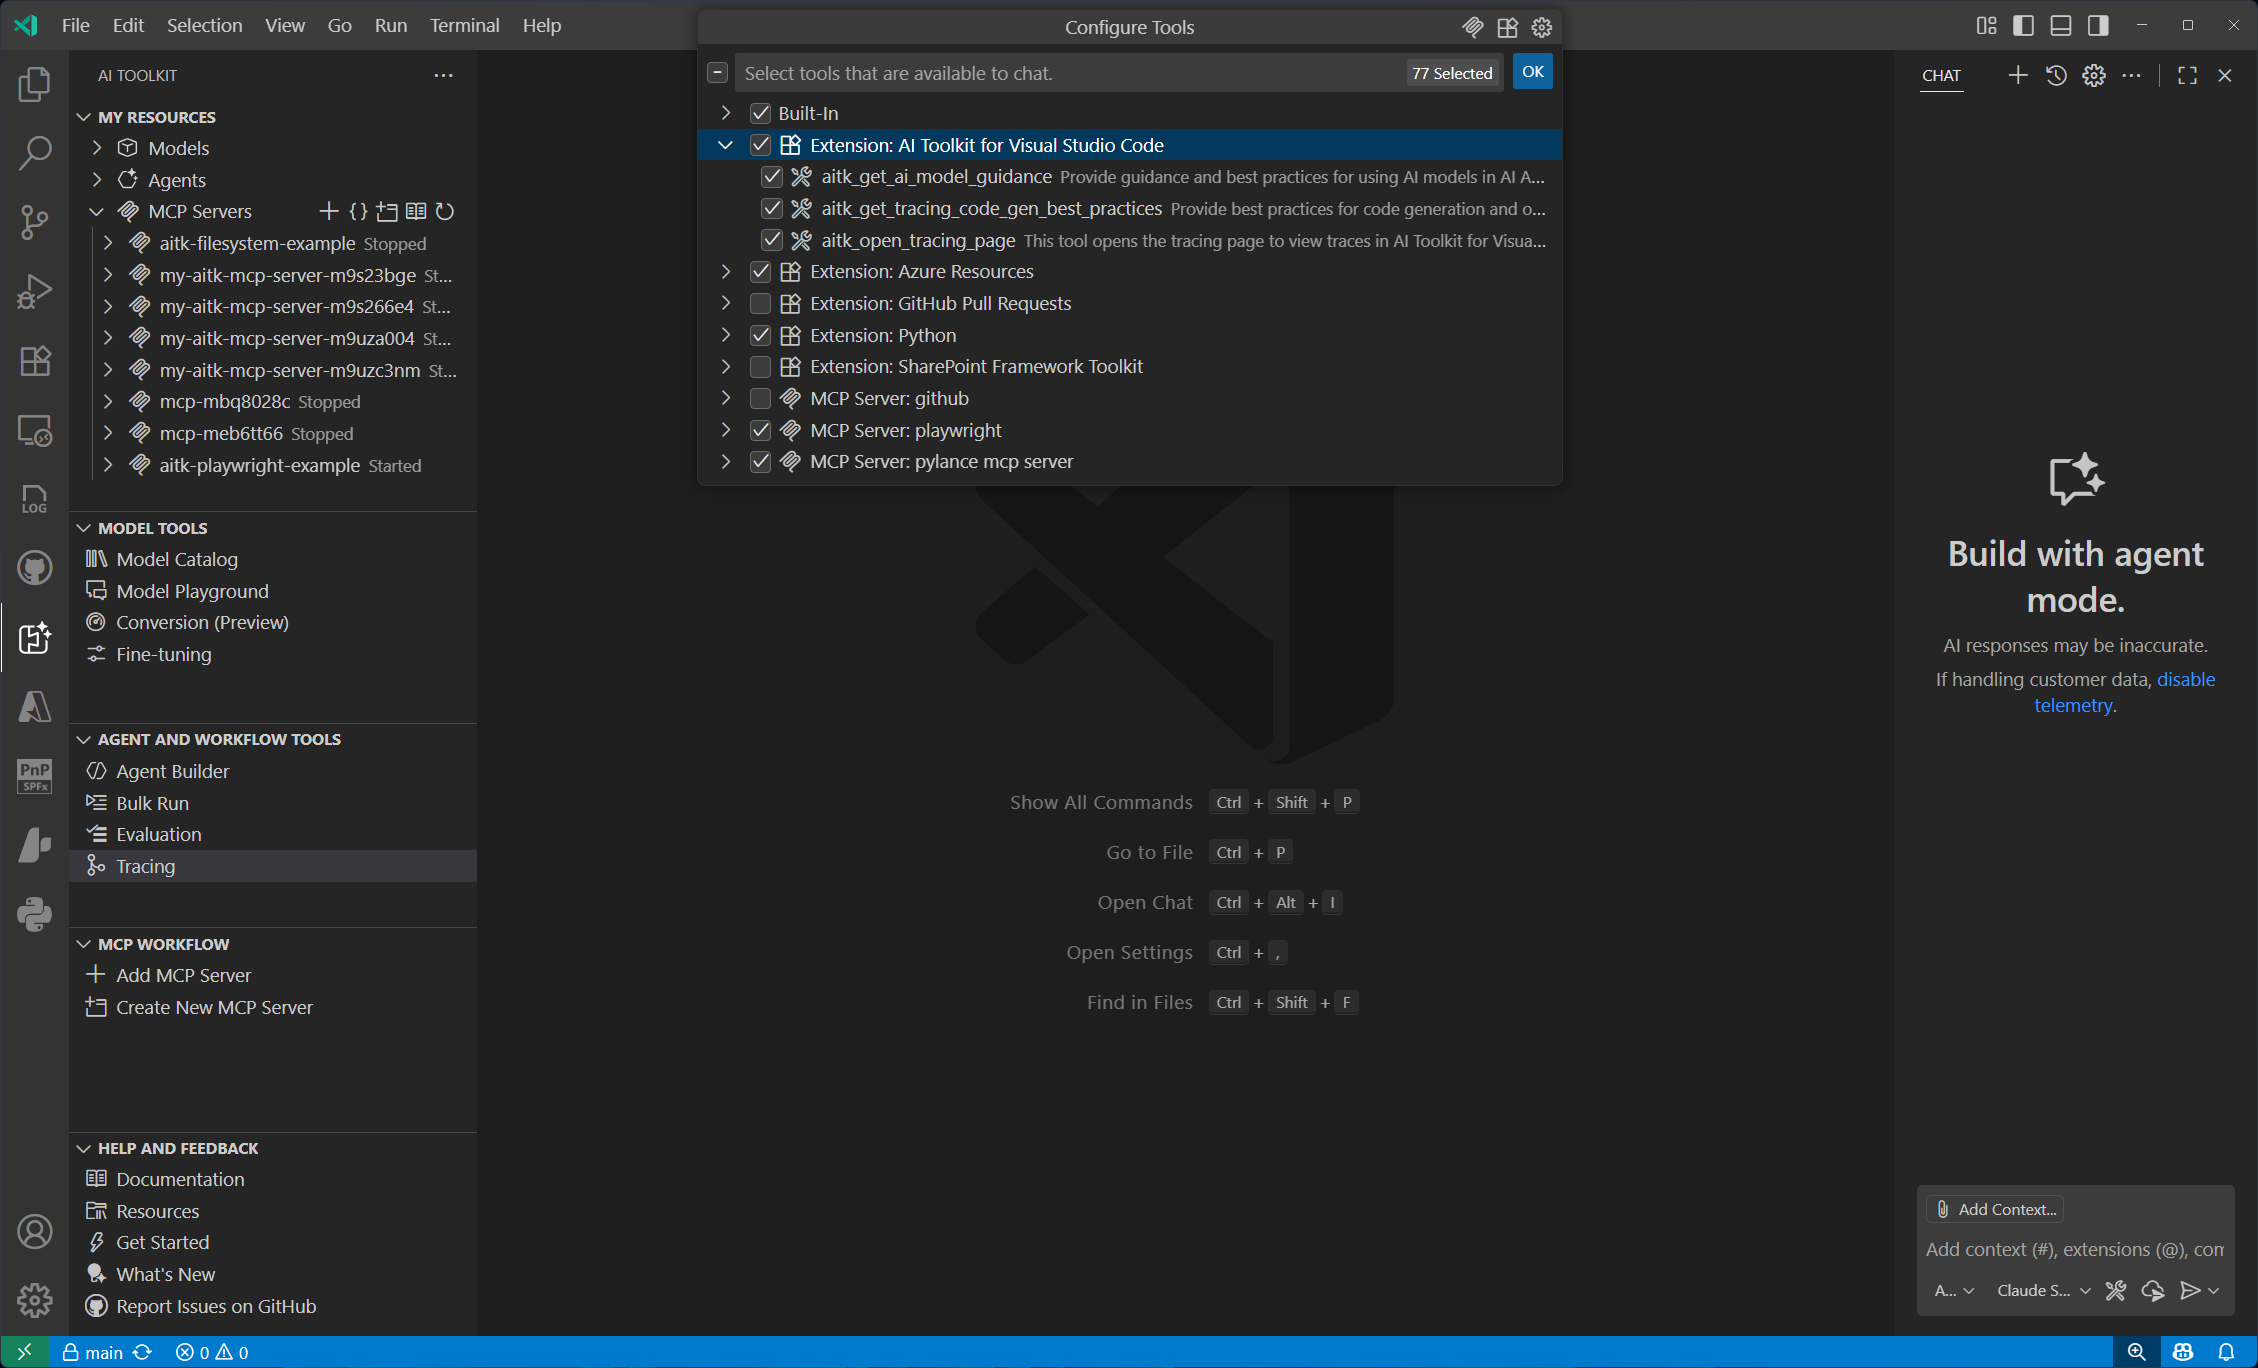This screenshot has width=2258, height=1368.
Task: Start a new chat with plus icon
Action: coord(2018,75)
